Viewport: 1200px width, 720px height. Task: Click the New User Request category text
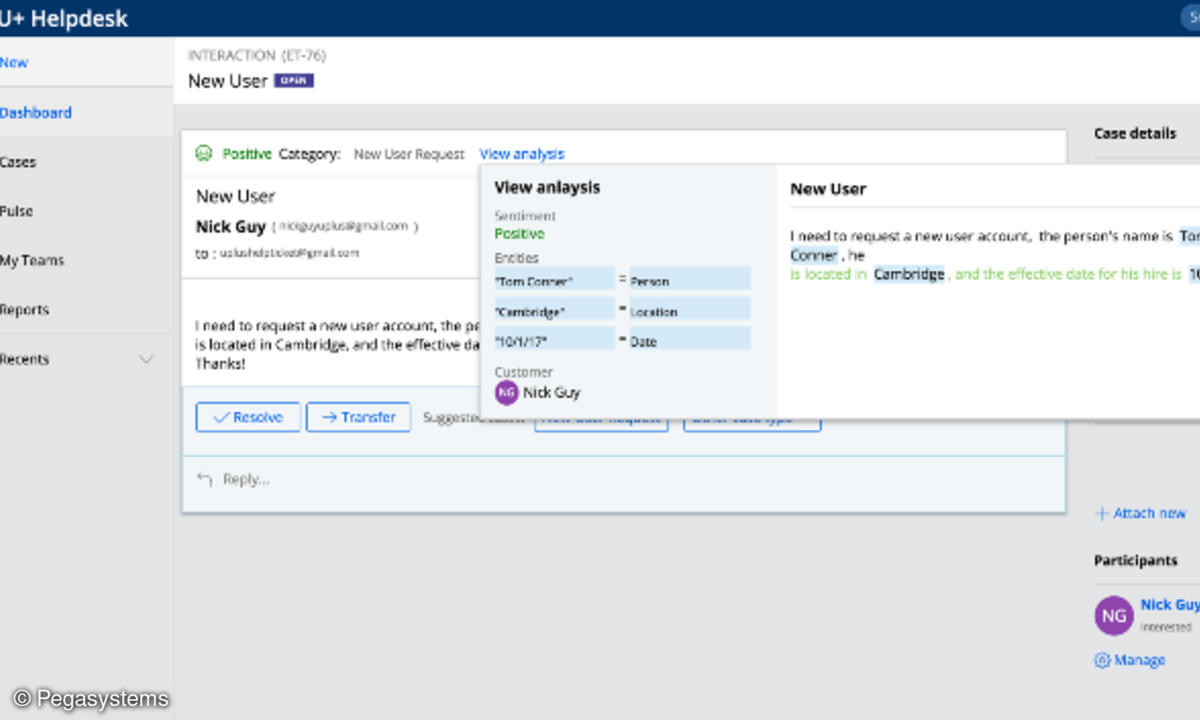[x=409, y=154]
